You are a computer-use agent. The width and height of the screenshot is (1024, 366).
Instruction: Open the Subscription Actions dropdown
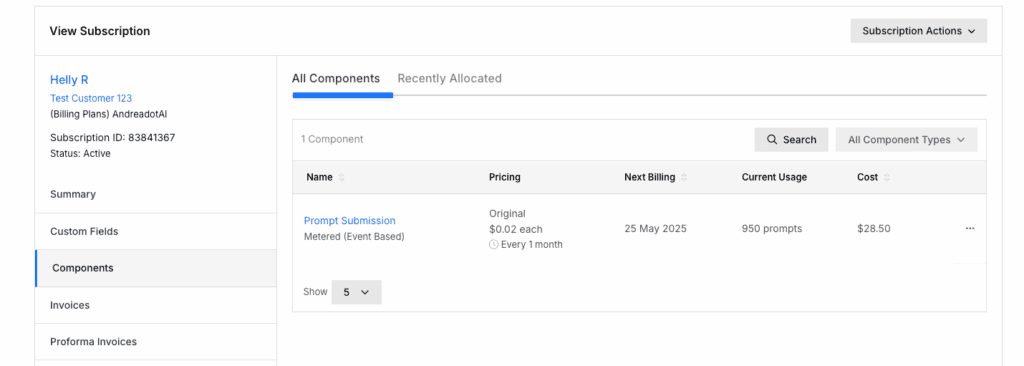point(918,31)
